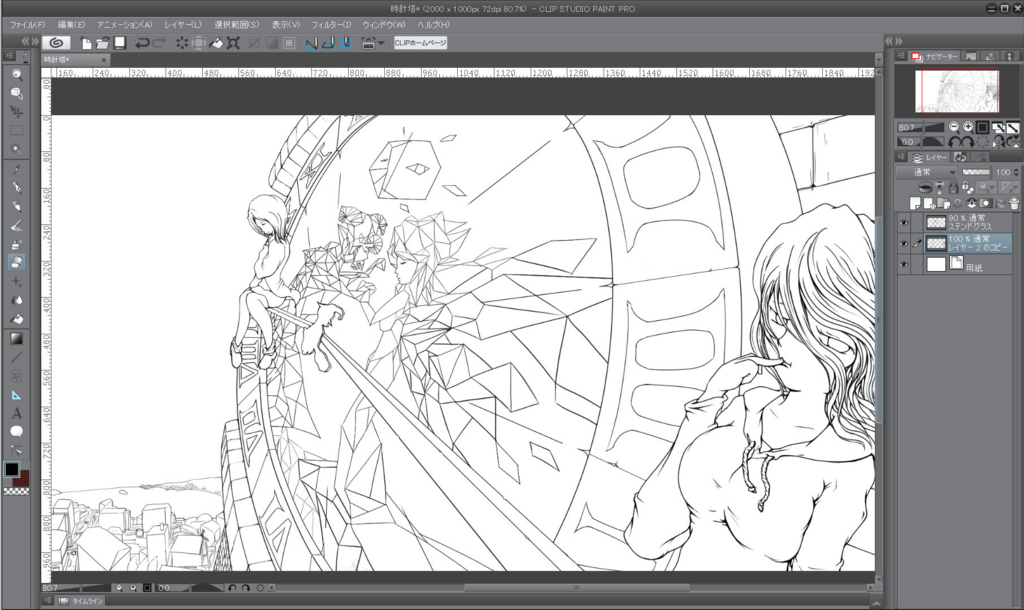Create a new raster layer
1024x610 pixels.
coord(915,204)
